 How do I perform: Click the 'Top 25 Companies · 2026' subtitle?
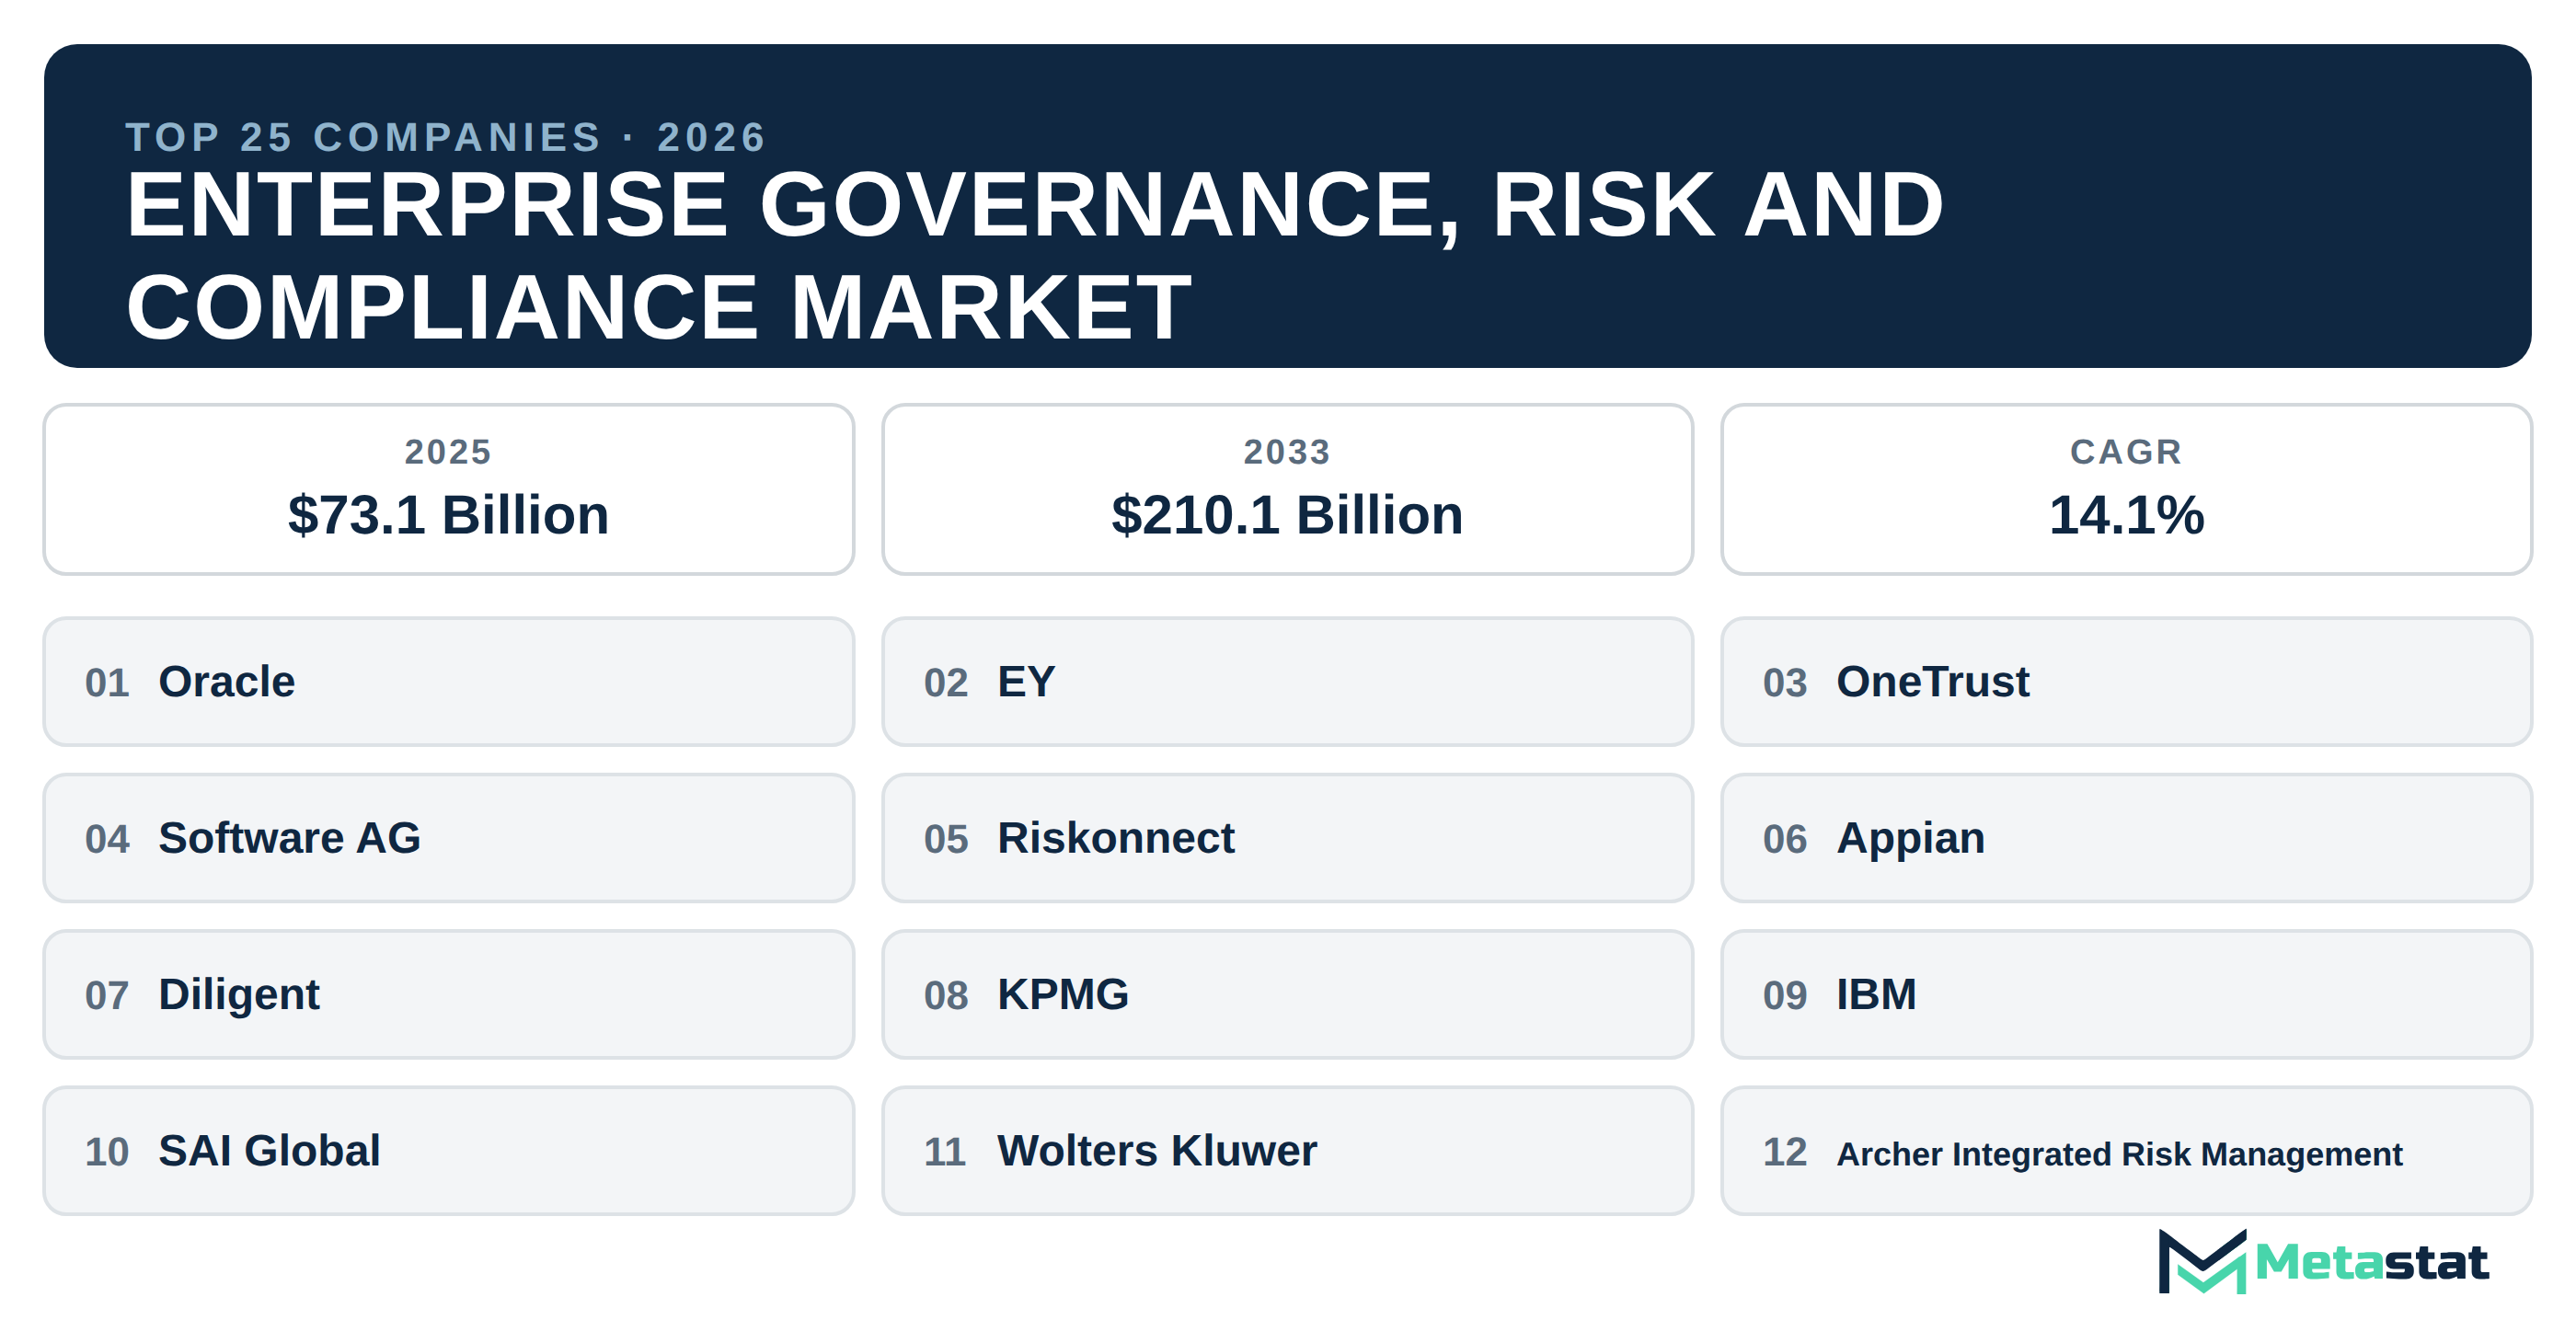446,137
